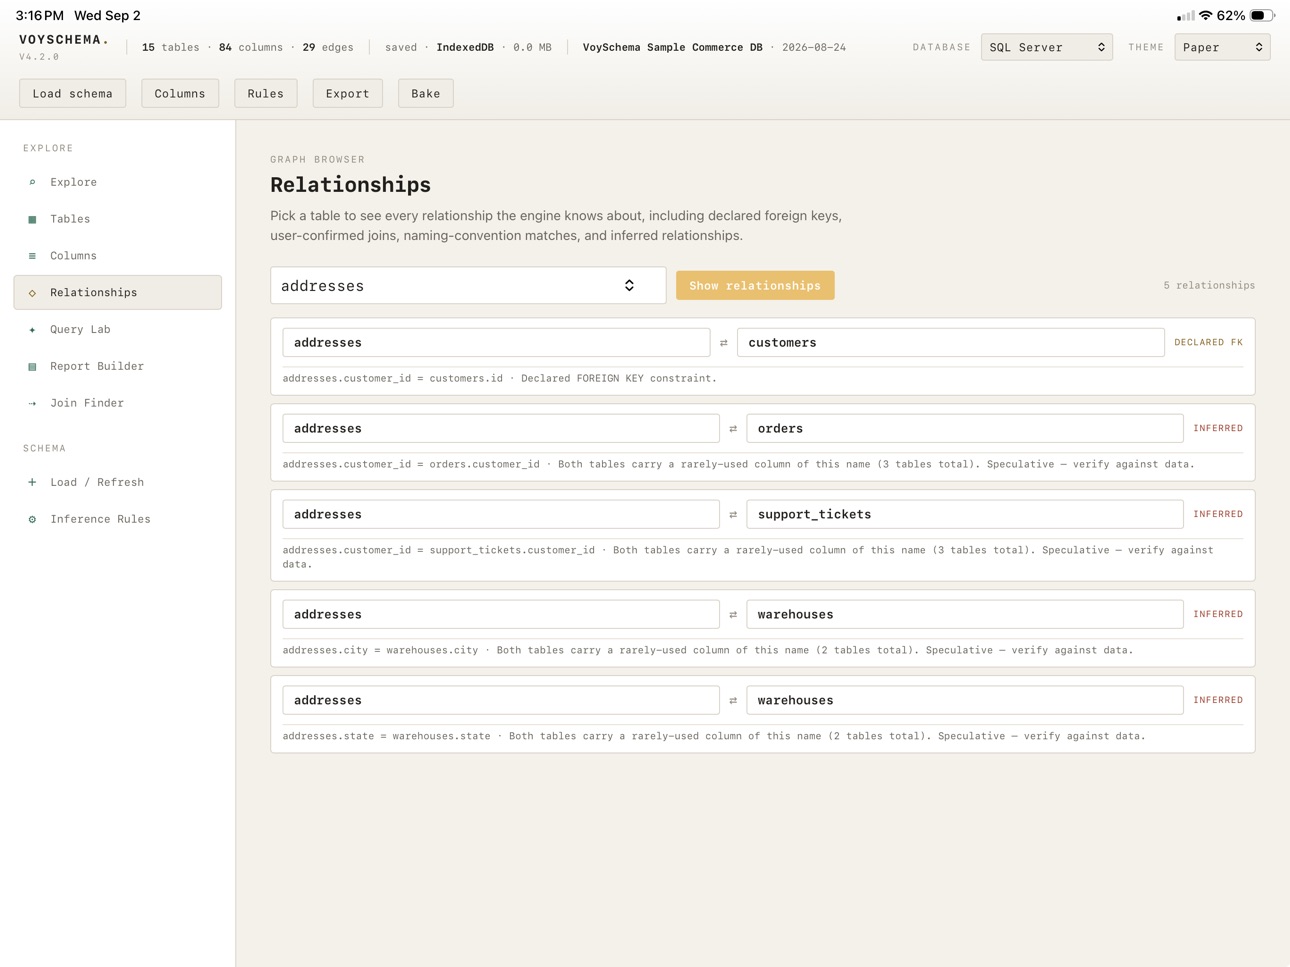Click the Show relationships button
The width and height of the screenshot is (1290, 967).
755,285
